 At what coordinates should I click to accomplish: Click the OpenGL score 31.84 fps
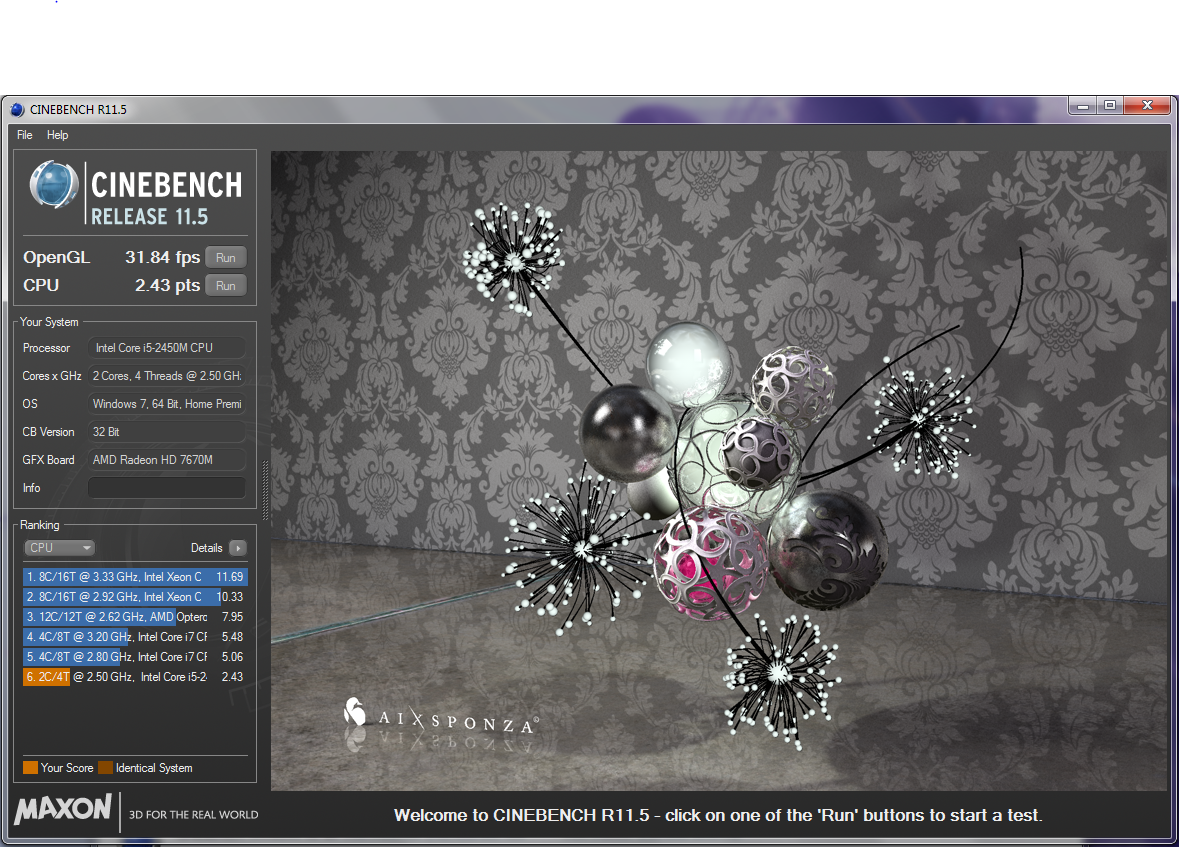(162, 257)
